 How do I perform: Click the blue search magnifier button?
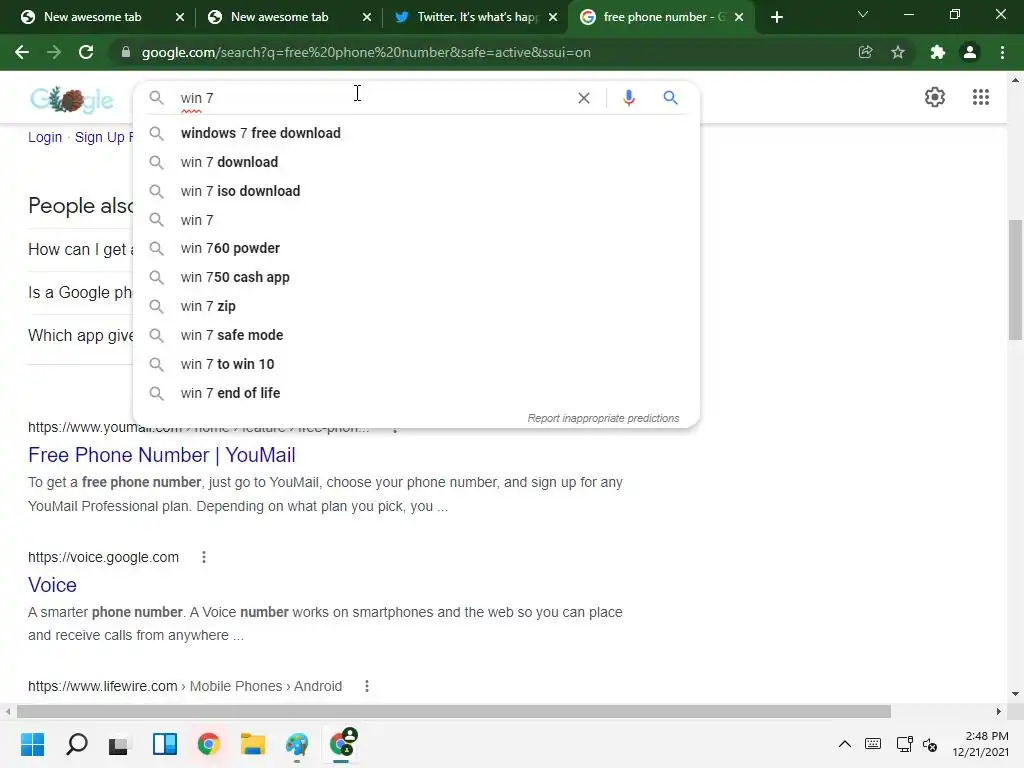click(x=670, y=98)
